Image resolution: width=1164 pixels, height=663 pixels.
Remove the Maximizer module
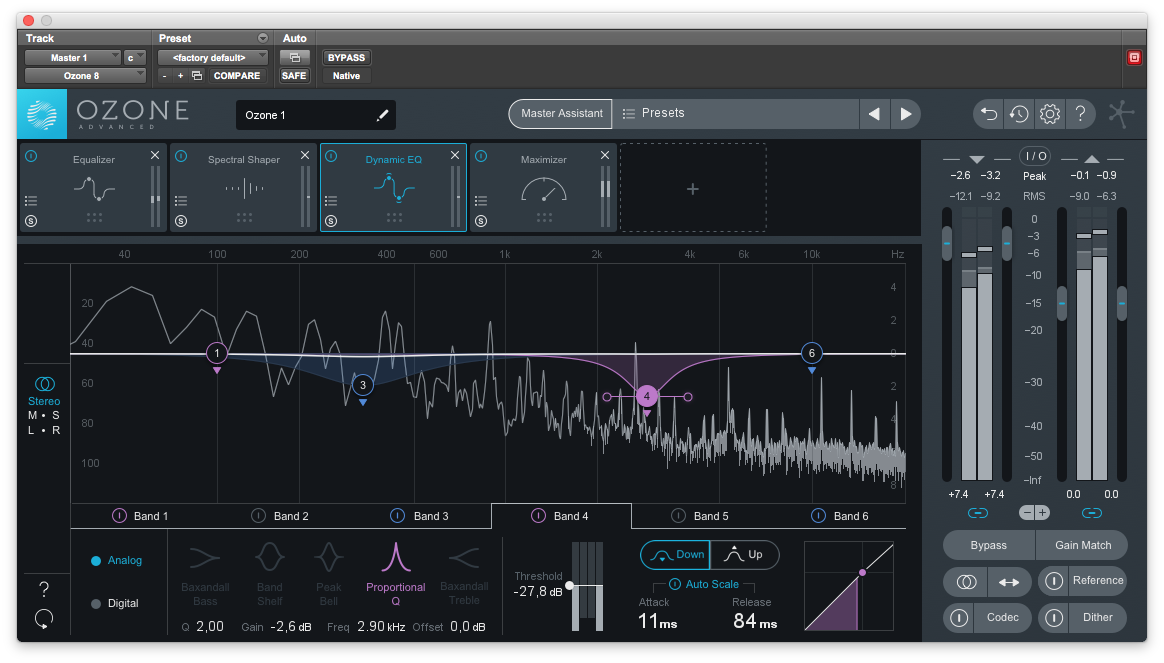coord(605,155)
